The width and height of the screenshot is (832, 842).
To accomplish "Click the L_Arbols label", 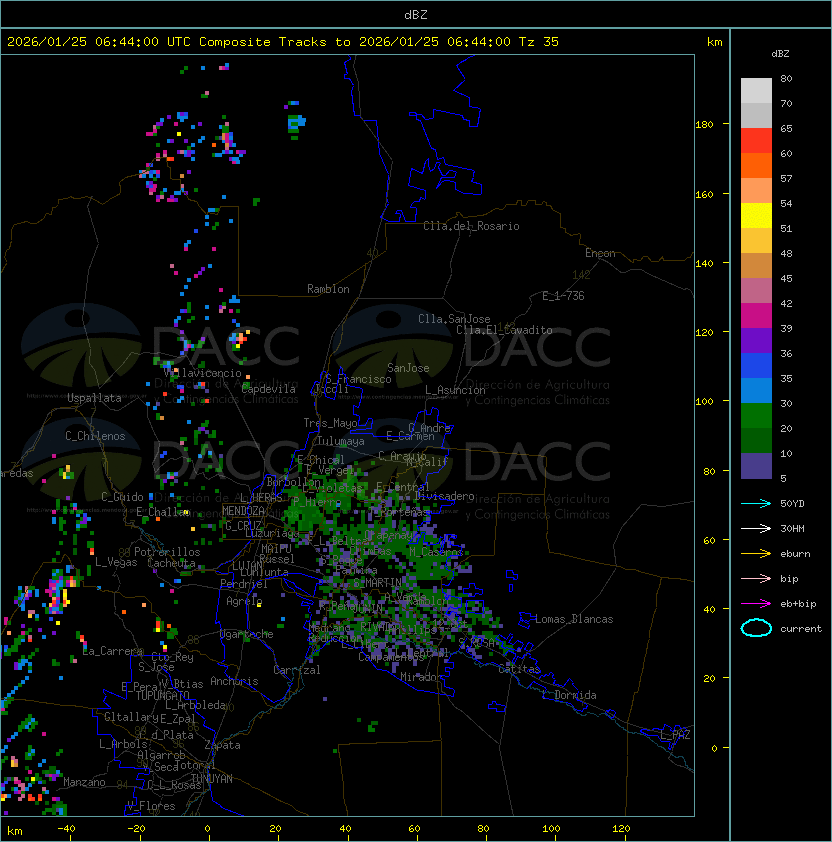I will [123, 744].
